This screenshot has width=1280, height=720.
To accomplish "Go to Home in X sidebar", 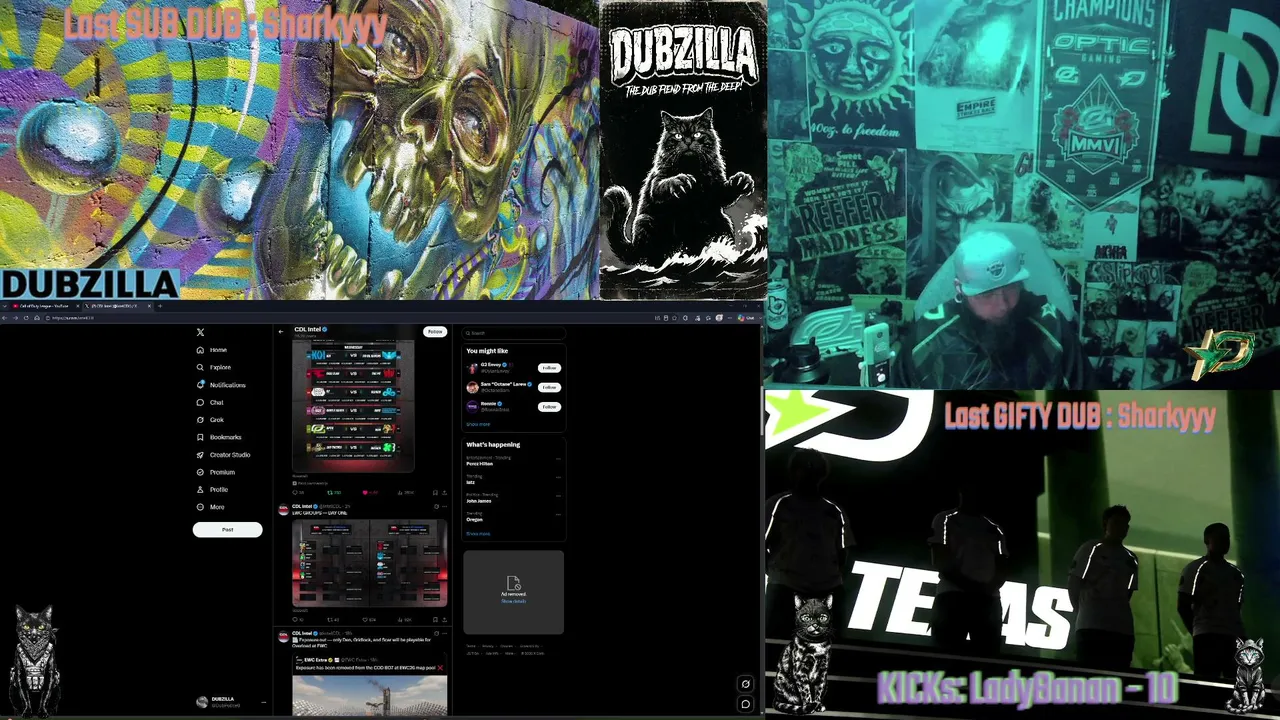I will coord(212,350).
